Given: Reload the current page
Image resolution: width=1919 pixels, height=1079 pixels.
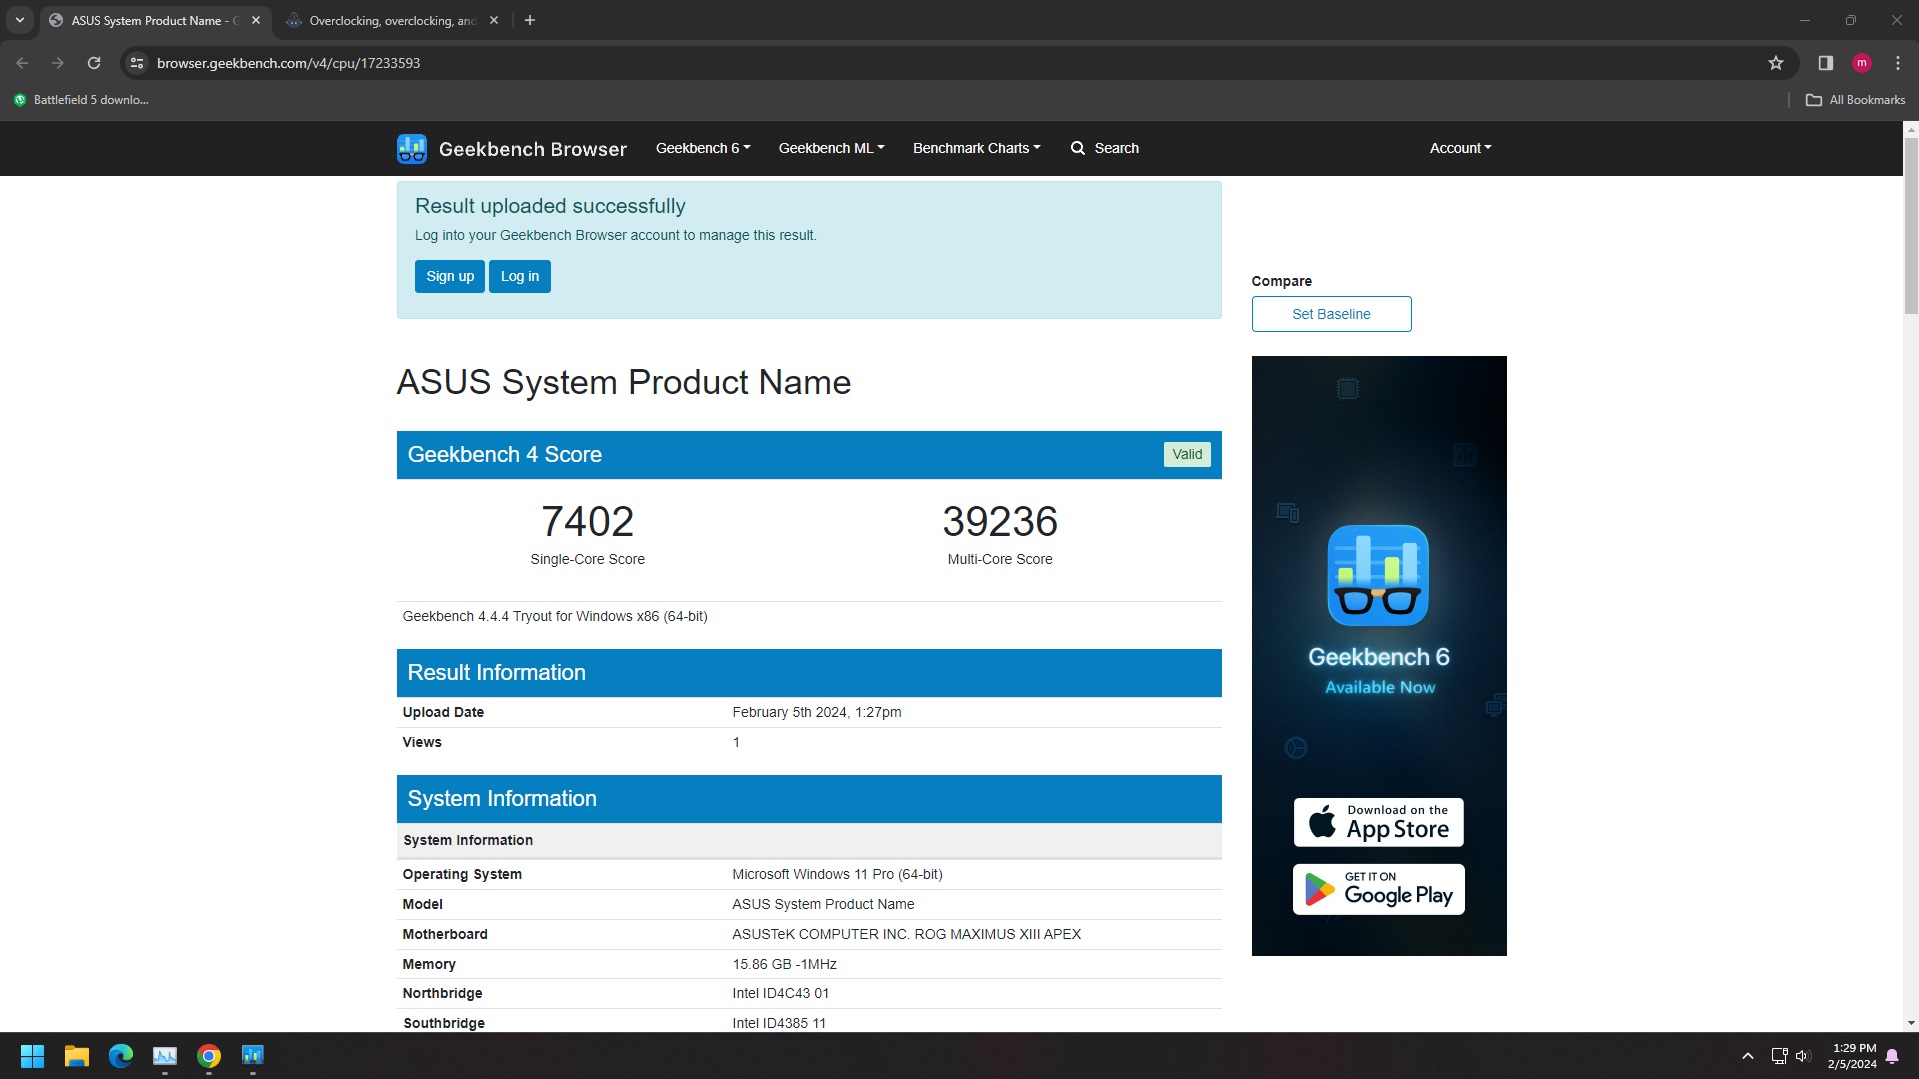Looking at the screenshot, I should (x=94, y=63).
